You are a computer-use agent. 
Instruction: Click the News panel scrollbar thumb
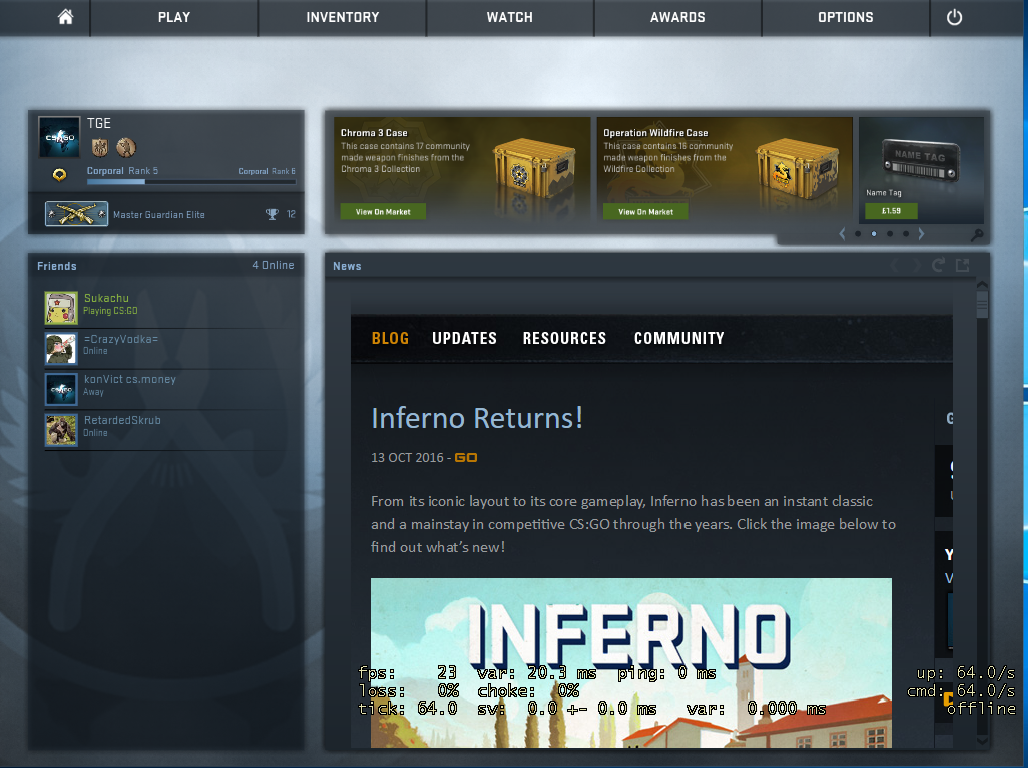(982, 305)
